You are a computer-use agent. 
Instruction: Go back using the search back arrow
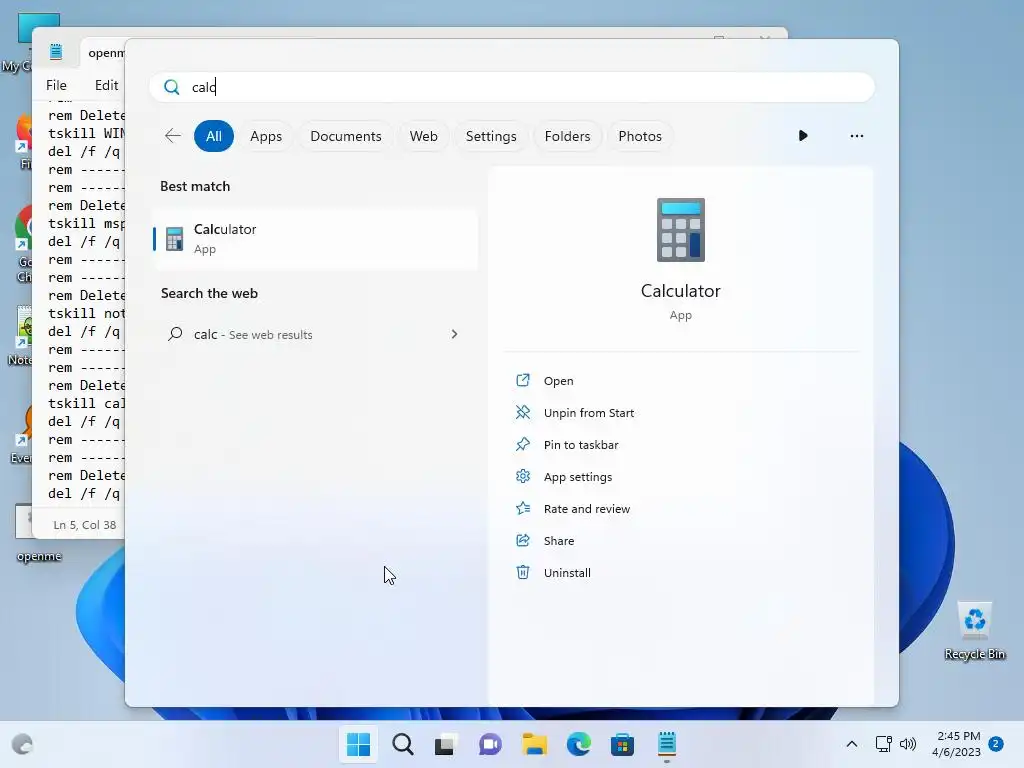click(172, 136)
